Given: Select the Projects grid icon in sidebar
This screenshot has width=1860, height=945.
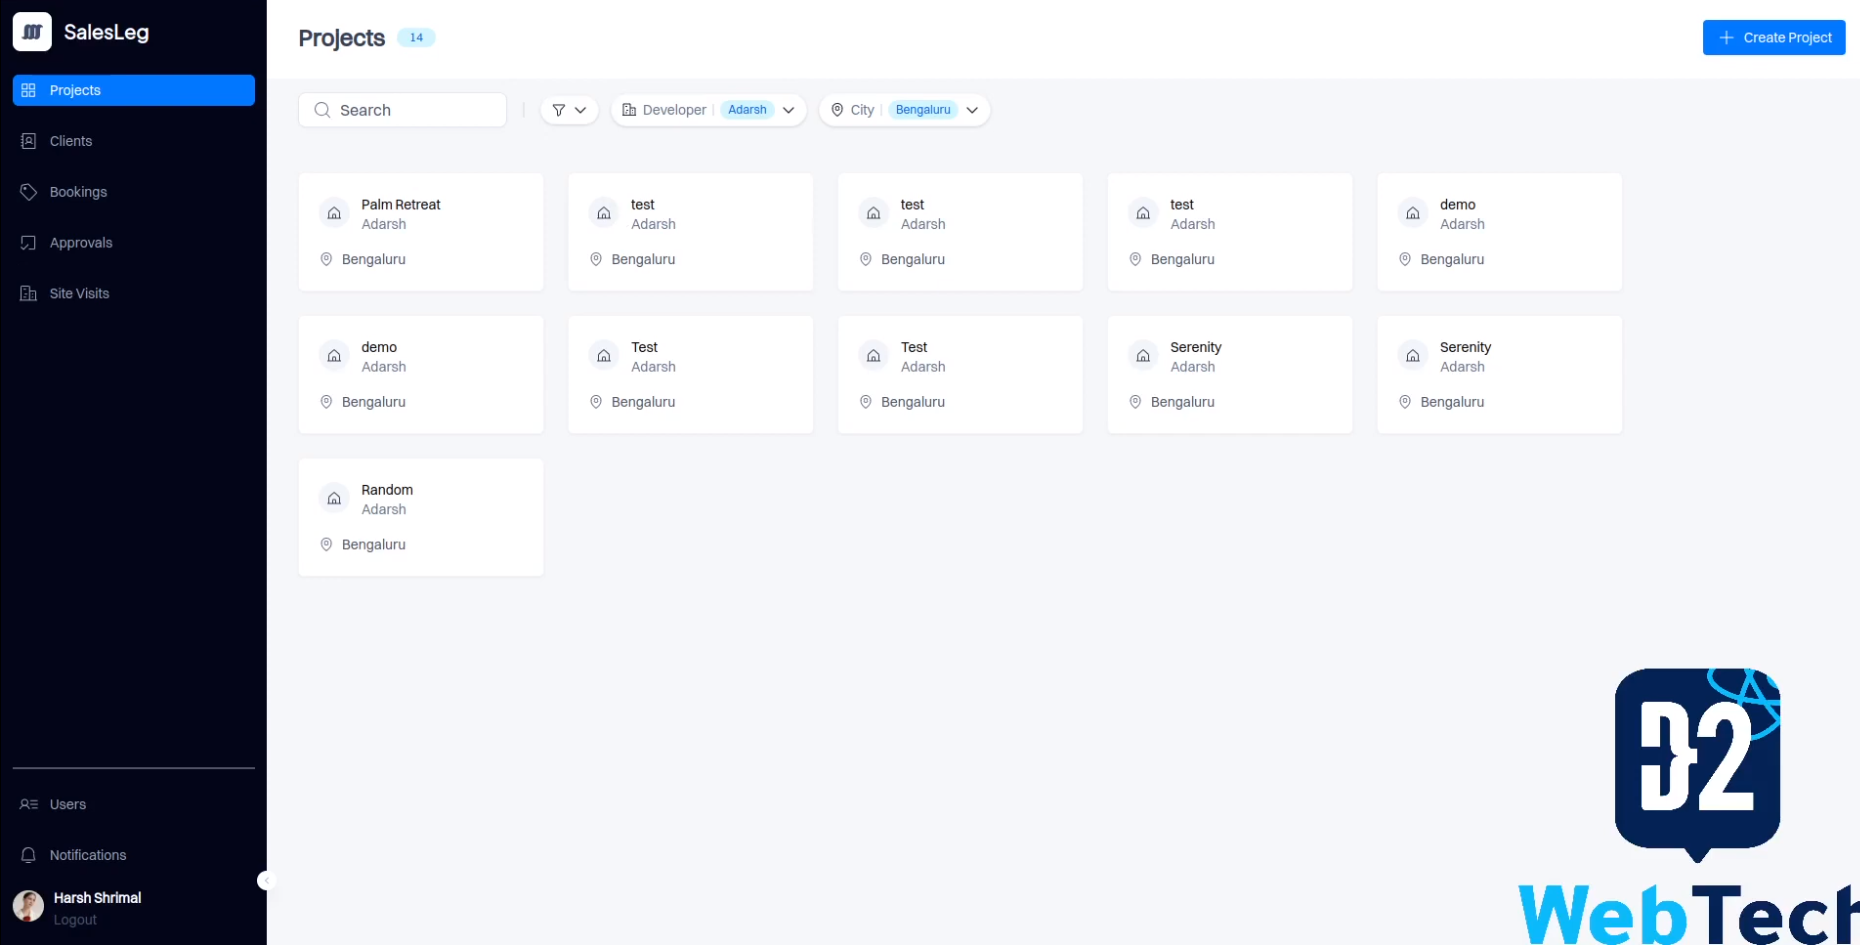Looking at the screenshot, I should coord(29,90).
